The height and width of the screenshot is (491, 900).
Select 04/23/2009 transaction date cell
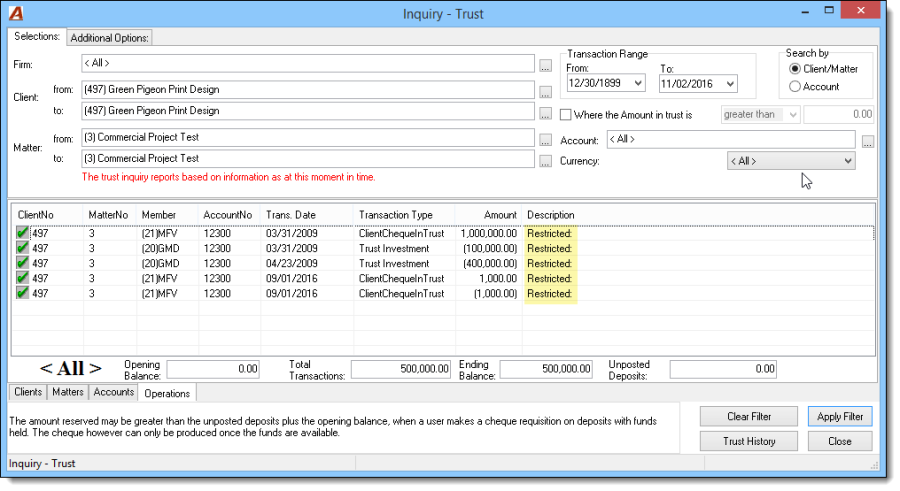click(292, 264)
